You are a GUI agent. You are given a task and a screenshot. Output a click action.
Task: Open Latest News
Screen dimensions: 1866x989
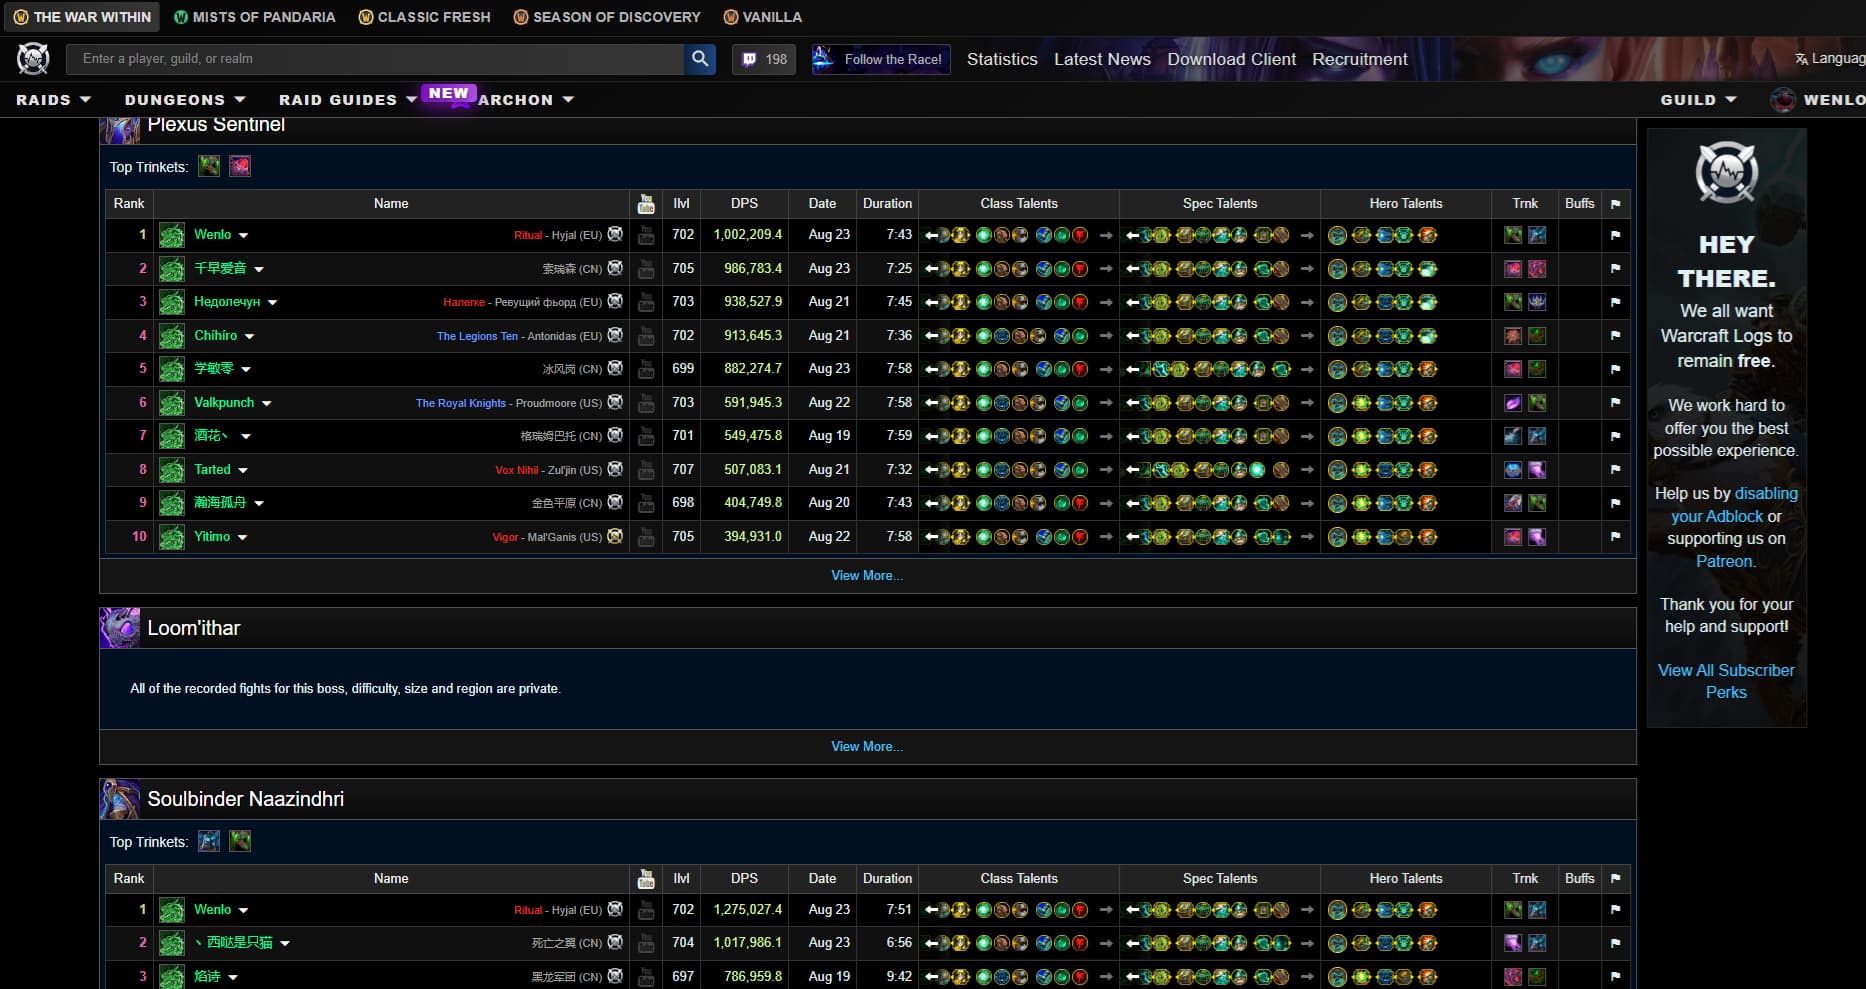(x=1102, y=59)
